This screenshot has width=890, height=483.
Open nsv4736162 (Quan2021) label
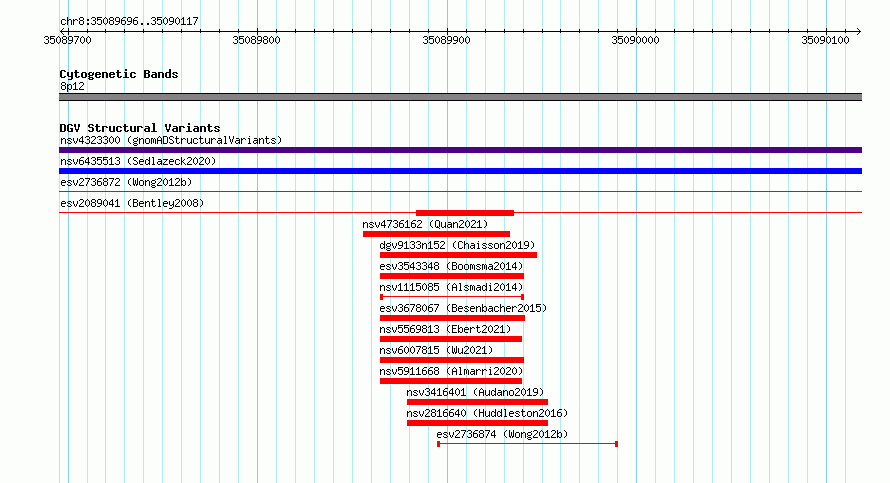click(425, 224)
